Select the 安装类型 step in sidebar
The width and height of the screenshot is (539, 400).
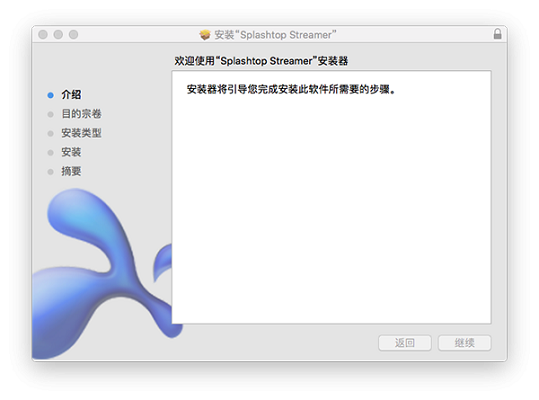pos(81,133)
